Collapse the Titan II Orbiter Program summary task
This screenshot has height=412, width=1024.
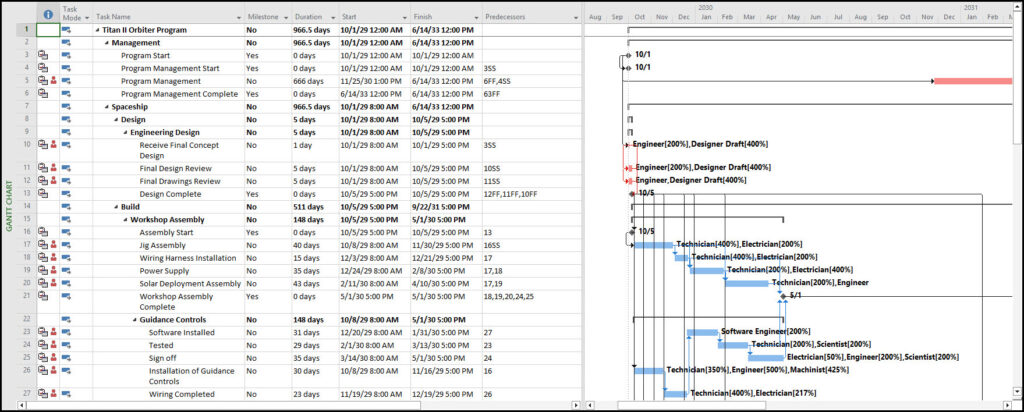[x=98, y=30]
